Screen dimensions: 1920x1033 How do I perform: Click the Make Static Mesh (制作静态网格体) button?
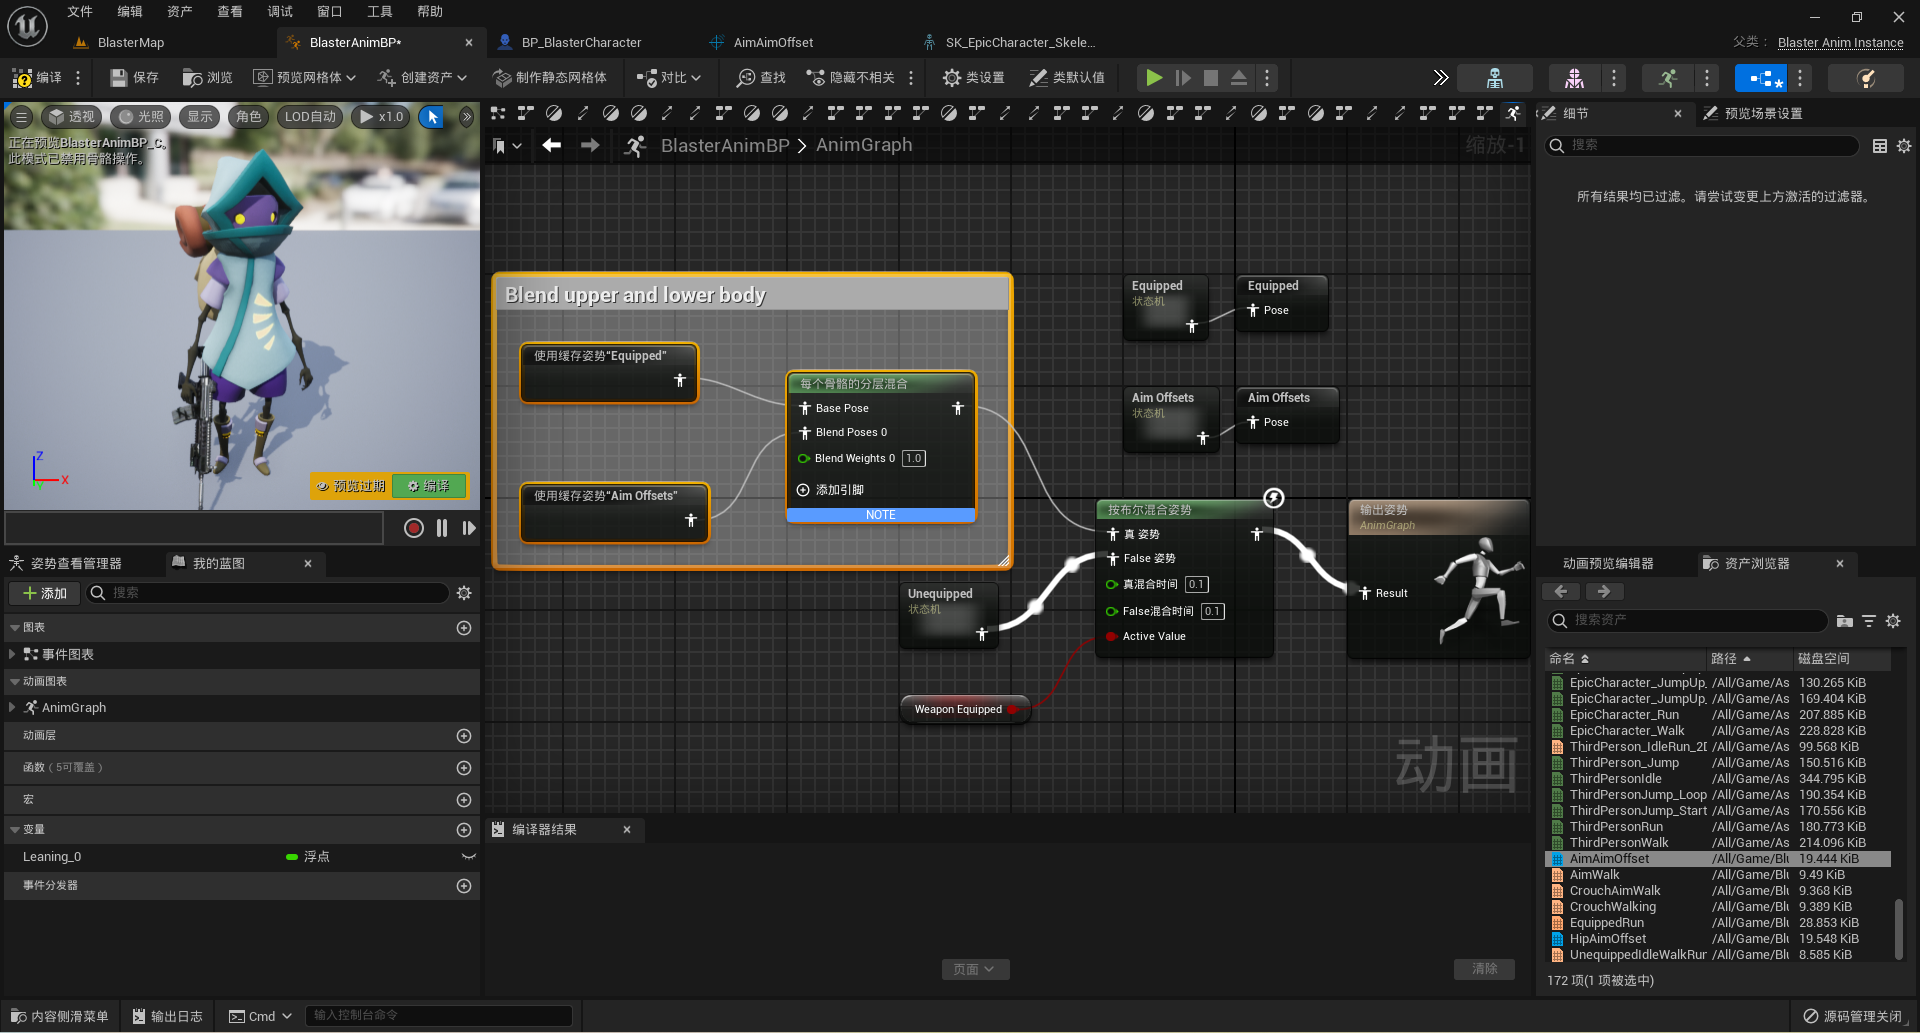pos(550,78)
